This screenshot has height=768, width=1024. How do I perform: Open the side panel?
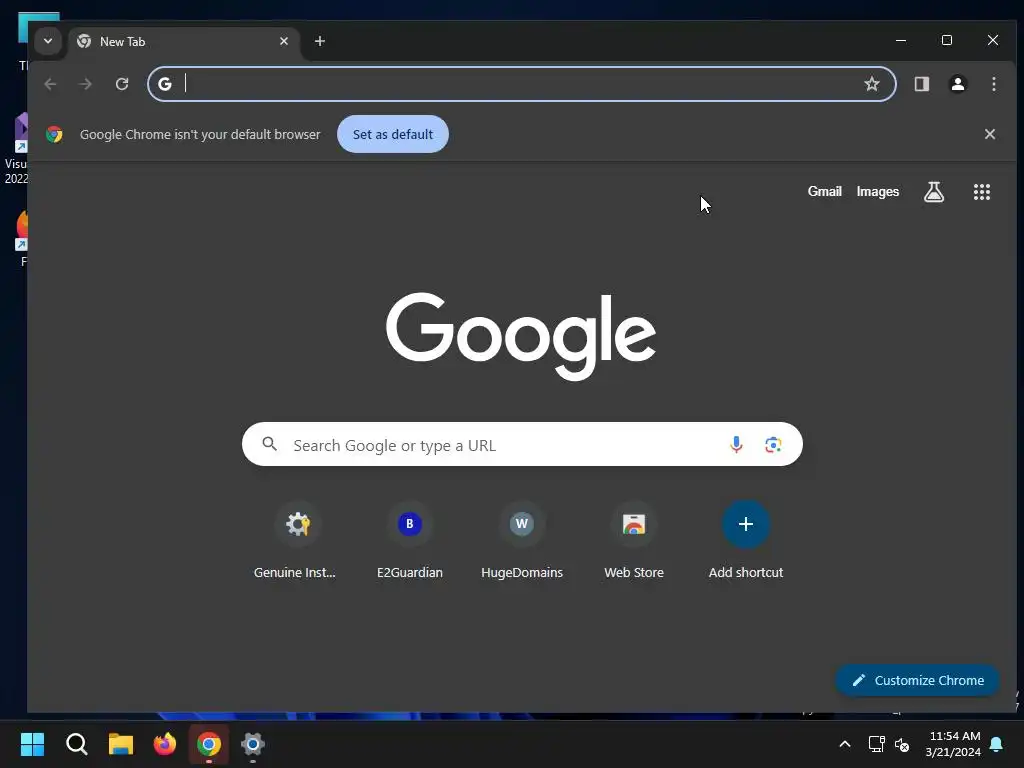tap(921, 84)
